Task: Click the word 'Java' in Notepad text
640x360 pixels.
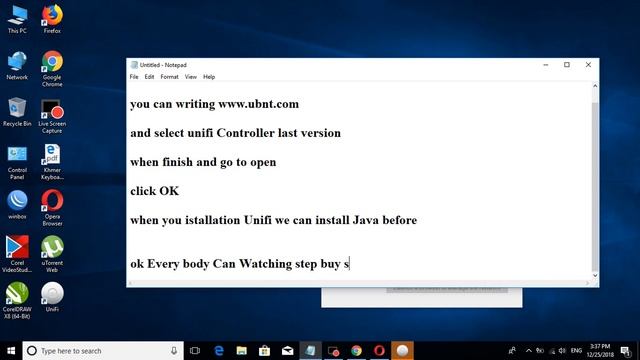Action: pyautogui.click(x=365, y=220)
